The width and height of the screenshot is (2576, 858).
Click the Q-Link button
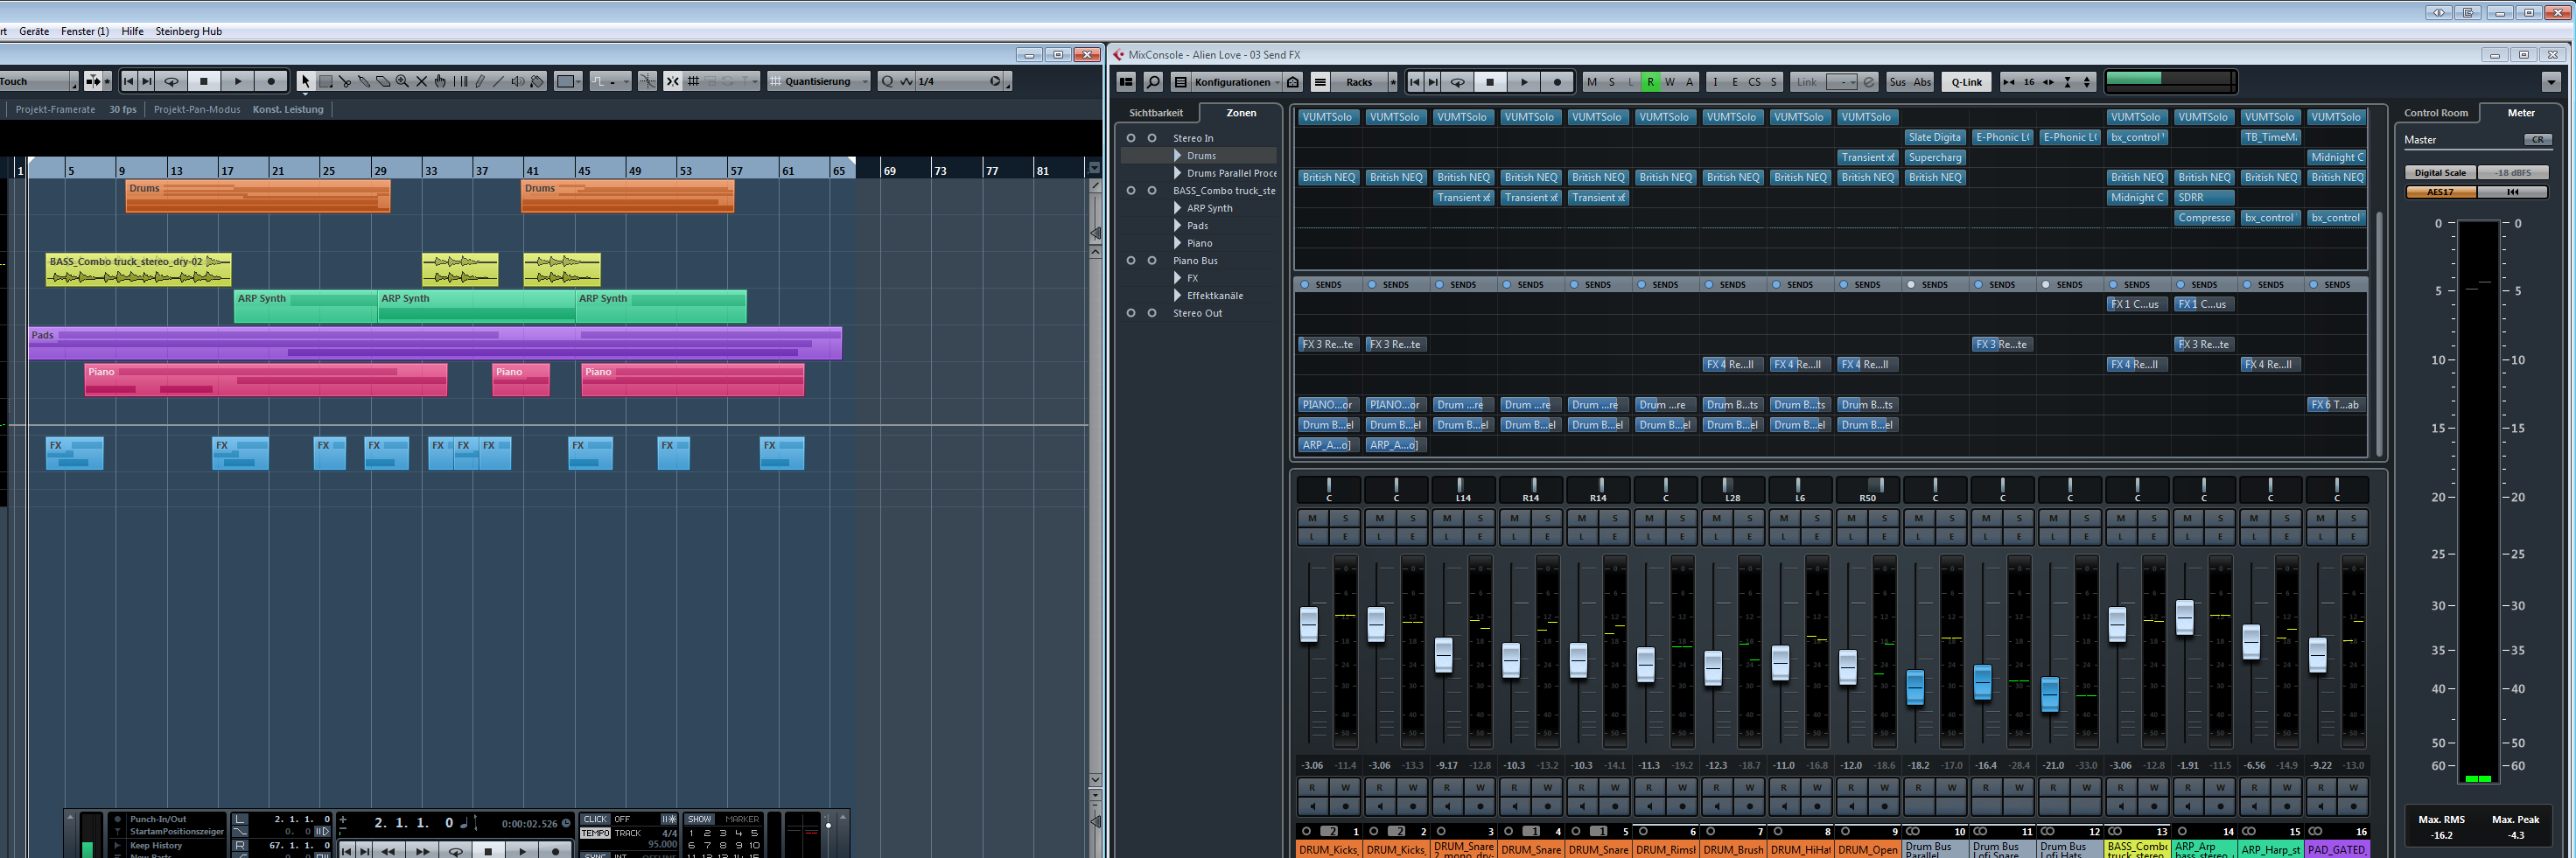point(1966,81)
